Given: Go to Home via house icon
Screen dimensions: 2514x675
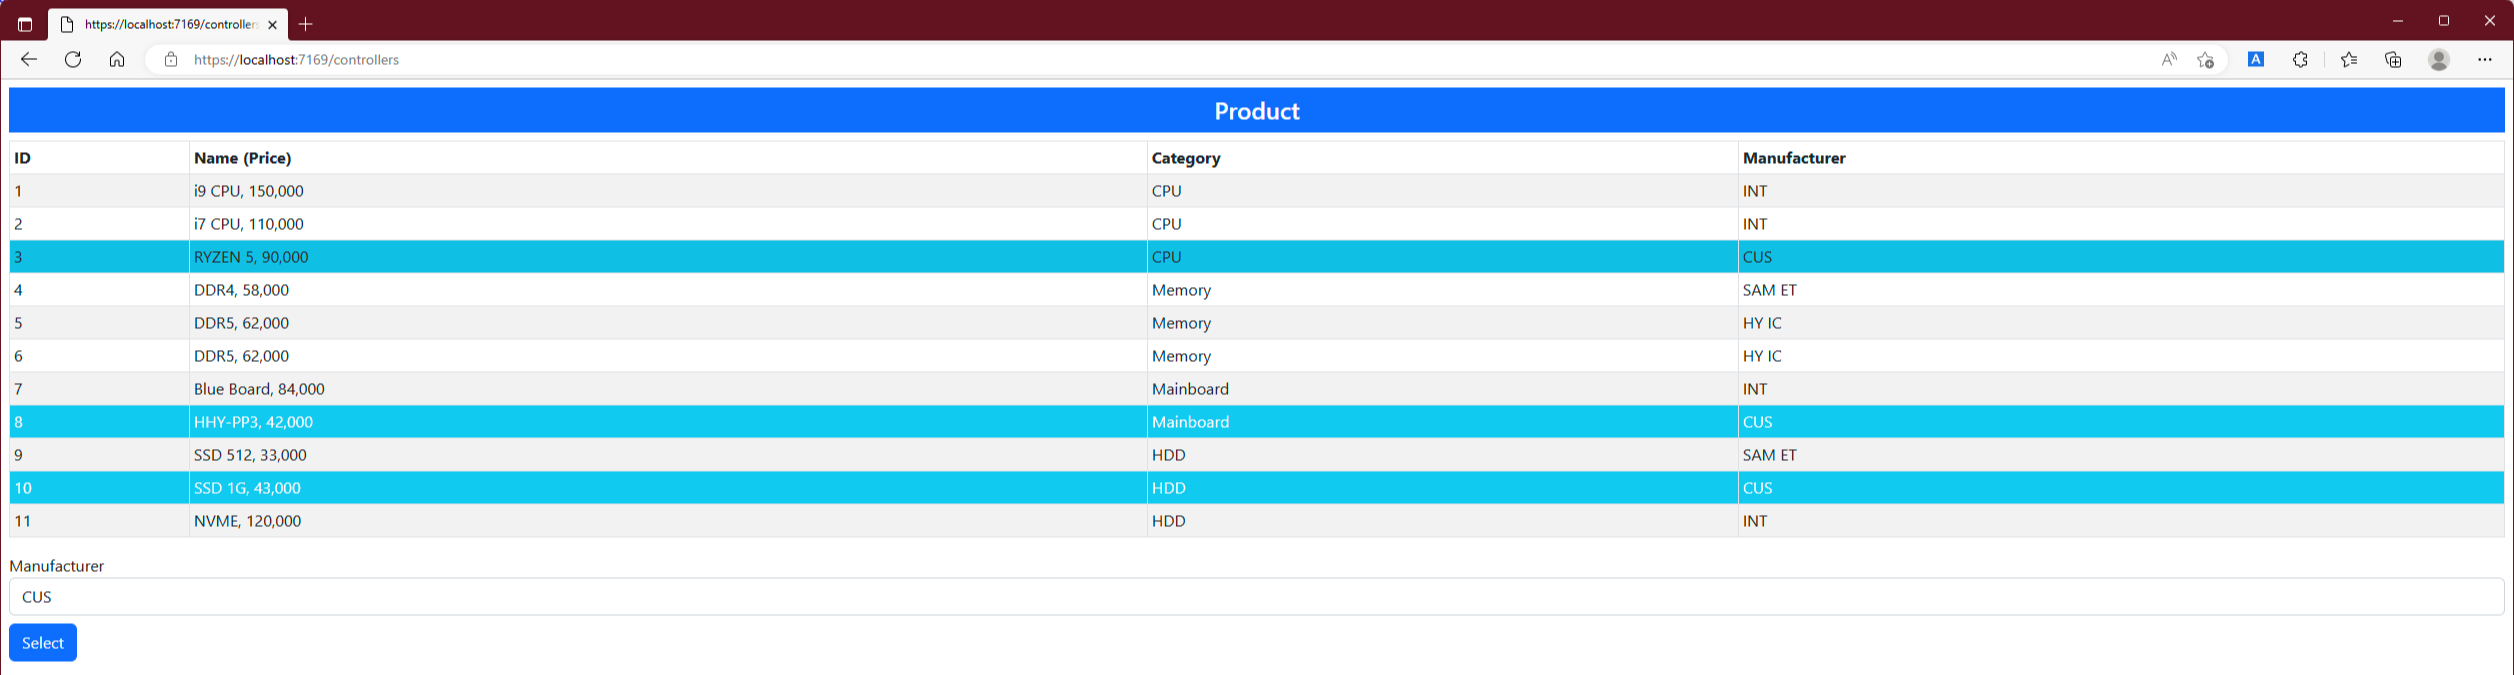Looking at the screenshot, I should tap(117, 60).
